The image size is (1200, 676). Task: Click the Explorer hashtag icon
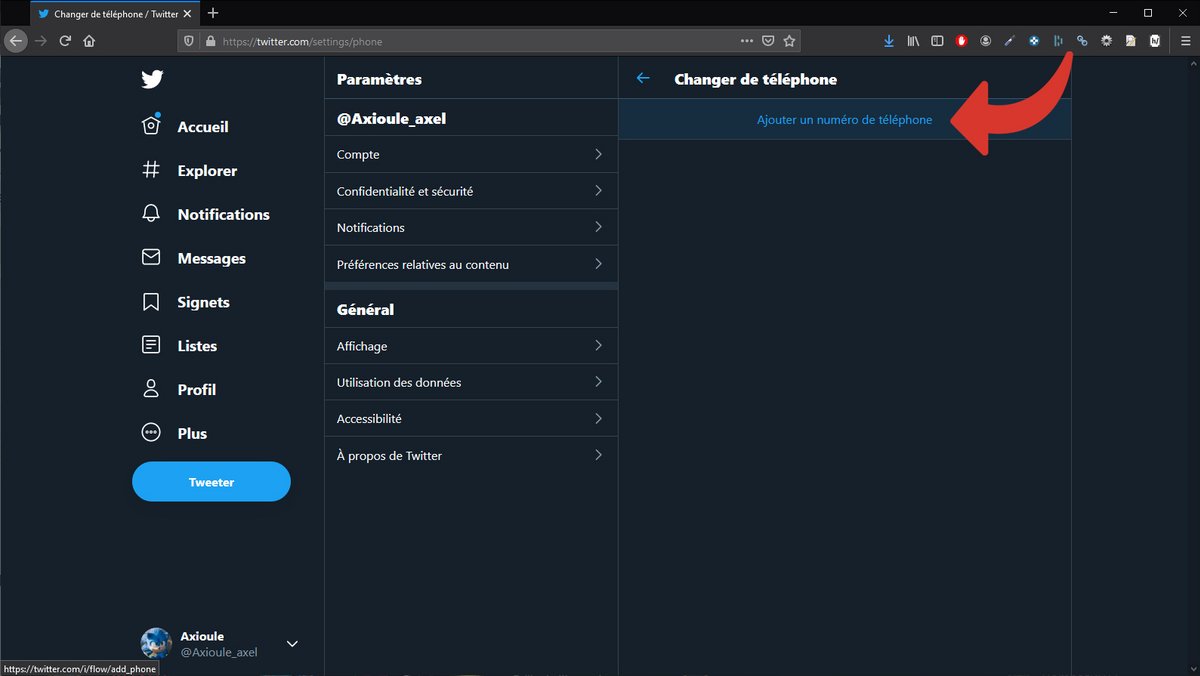click(151, 170)
